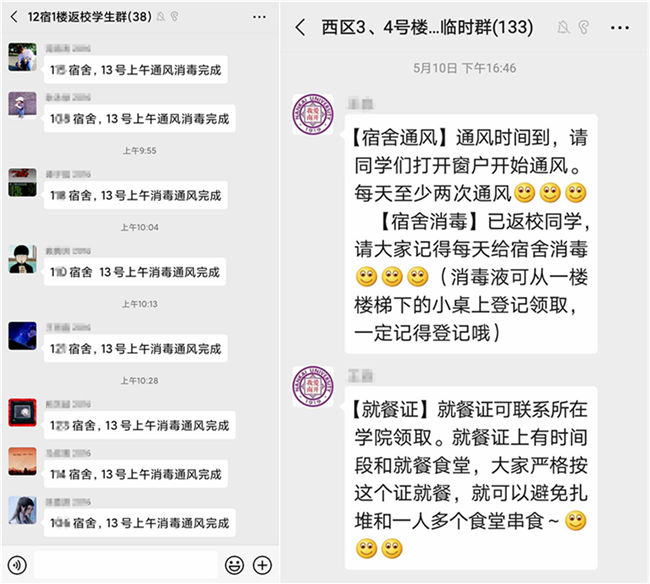
Task: Go back from 12宿1楼返校学生群 chat
Action: tap(14, 17)
